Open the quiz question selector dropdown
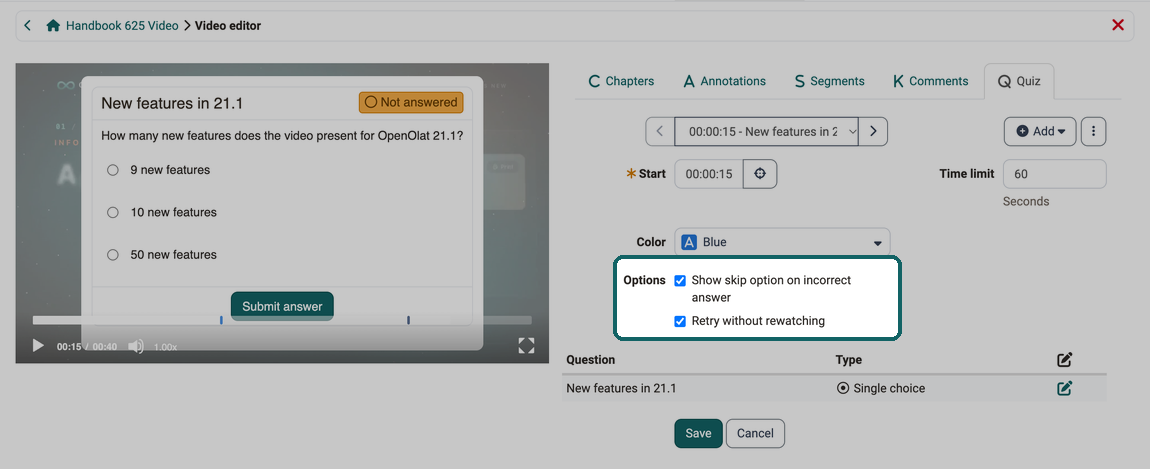 point(766,131)
